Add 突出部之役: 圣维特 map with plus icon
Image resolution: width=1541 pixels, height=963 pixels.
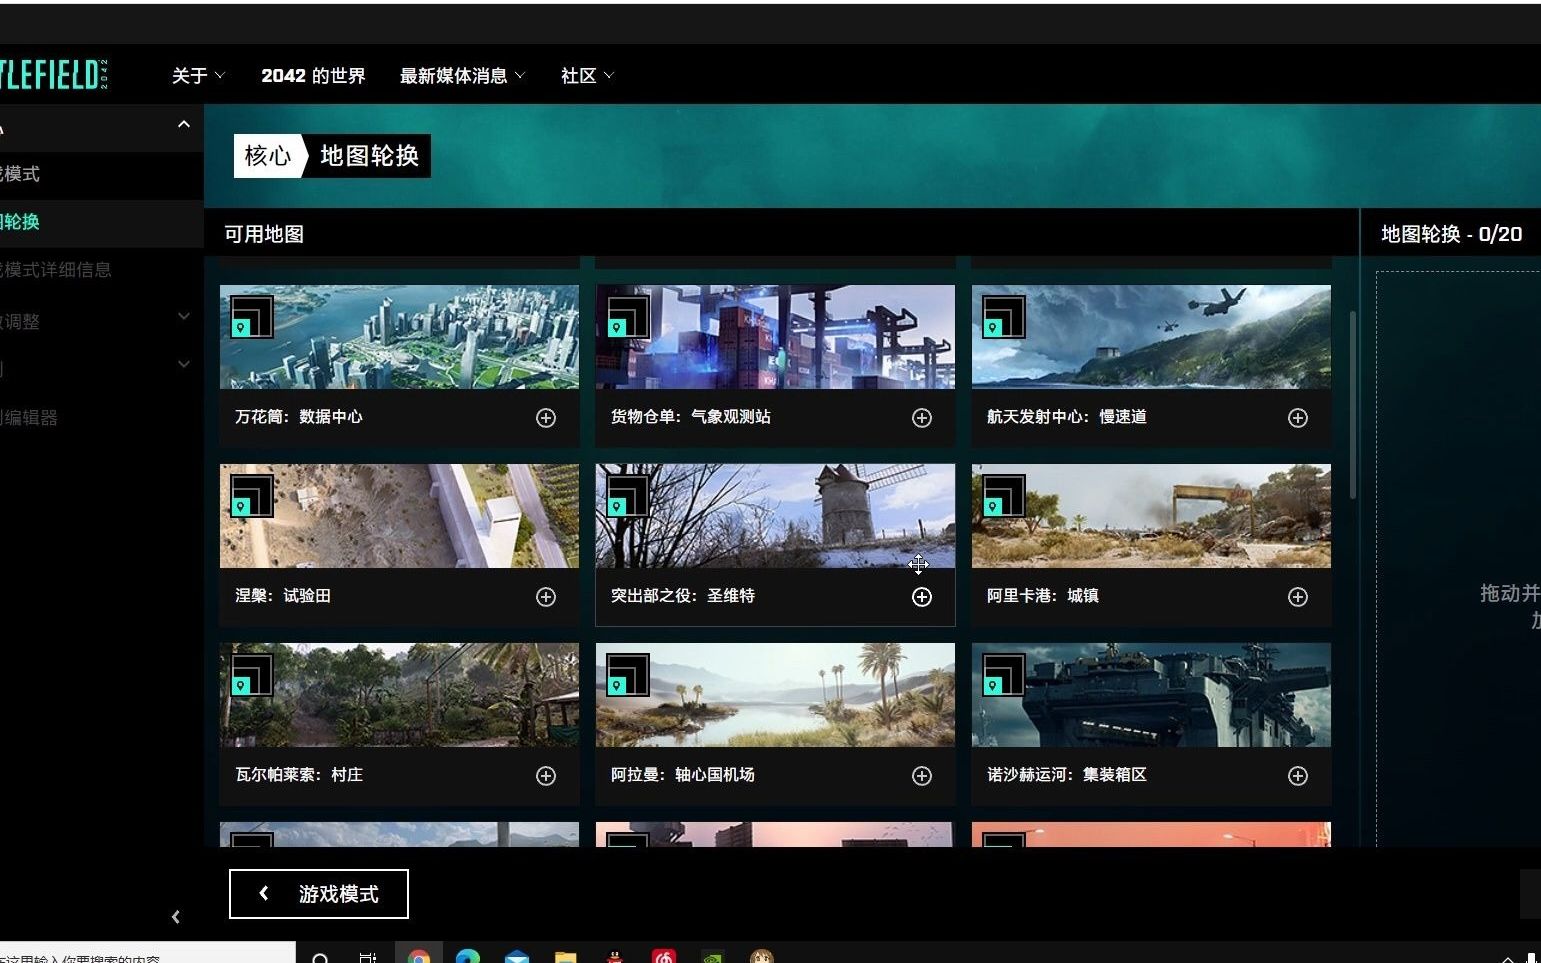[x=922, y=597]
